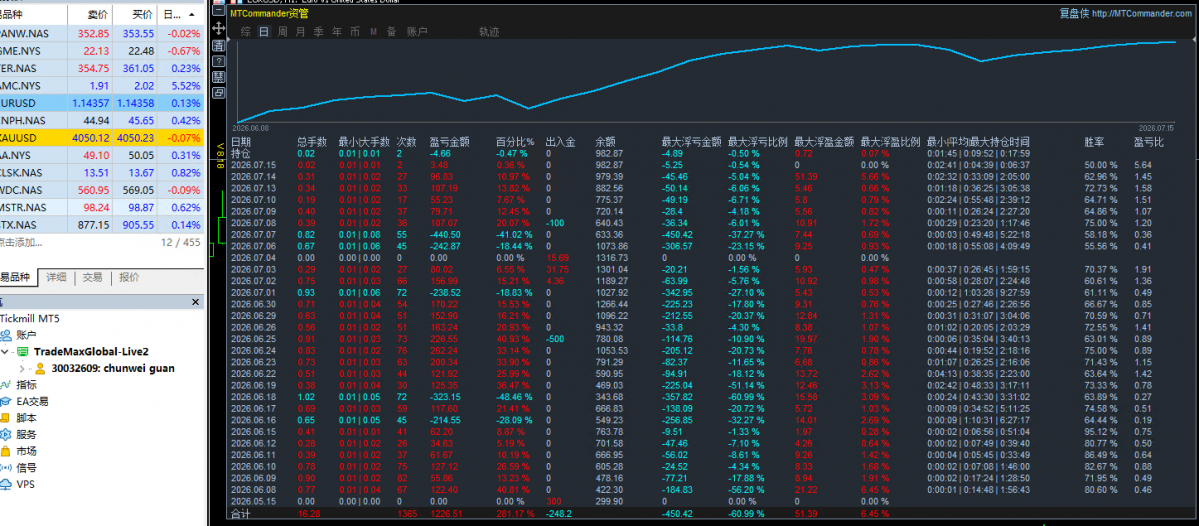Image resolution: width=1199 pixels, height=526 pixels.
Task: Click the 清 clear icon on panel sidebar
Action: point(218,45)
